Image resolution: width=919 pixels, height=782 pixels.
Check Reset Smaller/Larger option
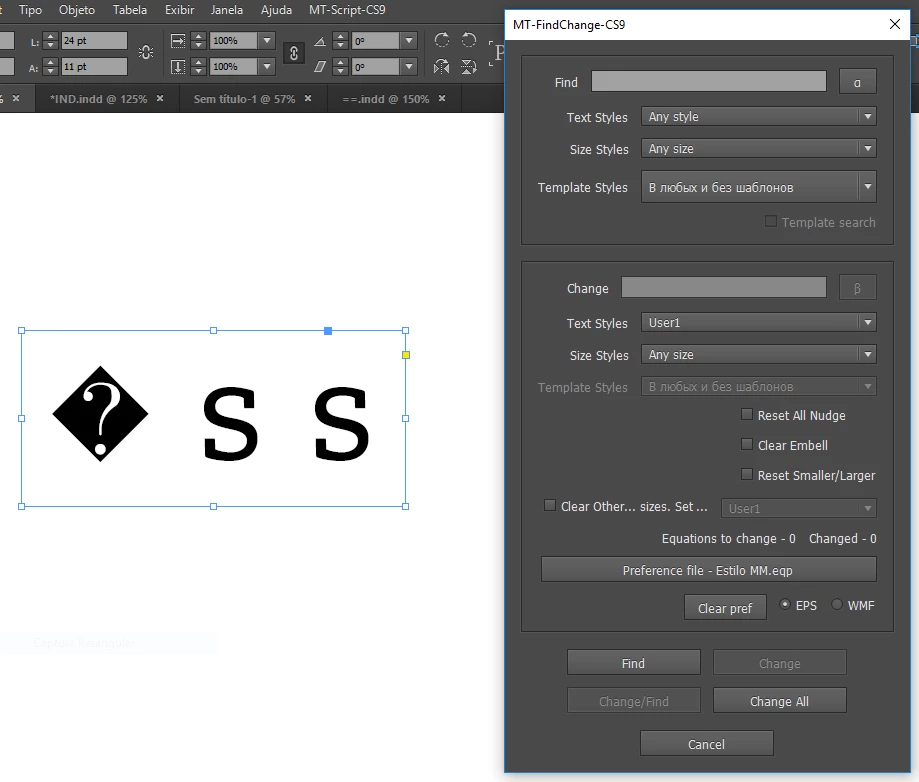pos(747,474)
